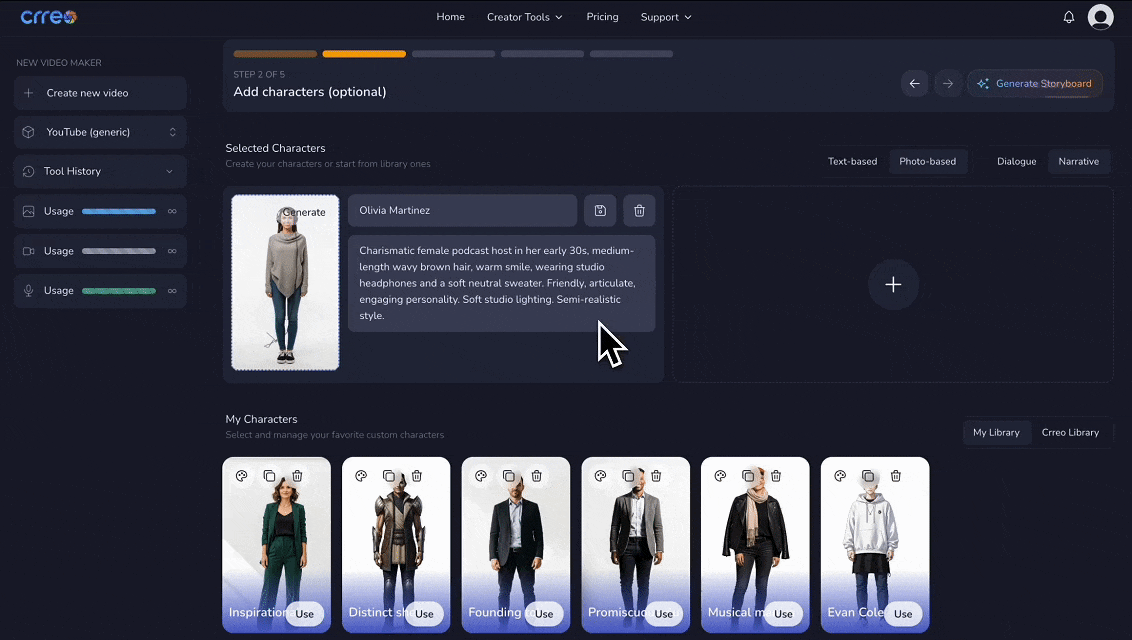Click the Generate Storyboard button
The height and width of the screenshot is (640, 1132).
[1035, 84]
